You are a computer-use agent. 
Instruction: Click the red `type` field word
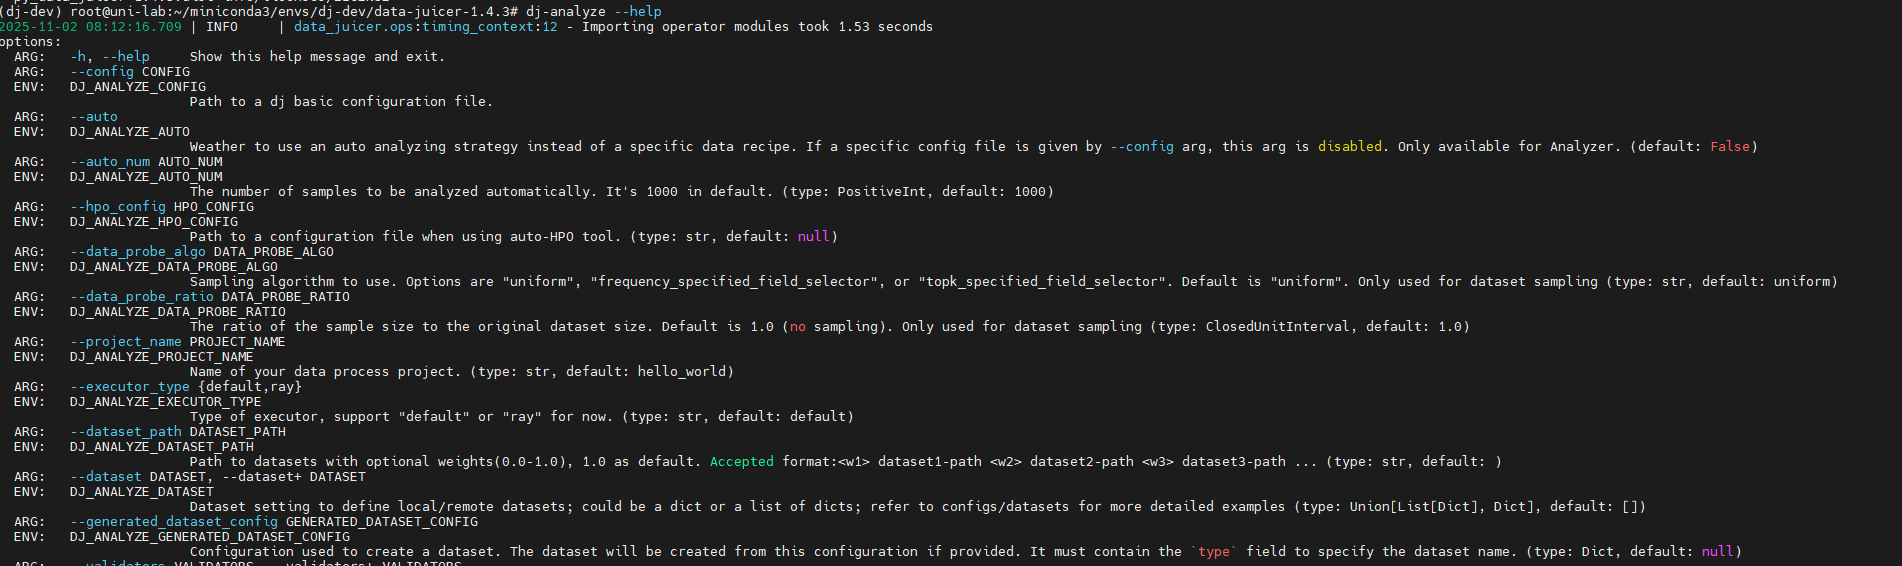click(1214, 551)
